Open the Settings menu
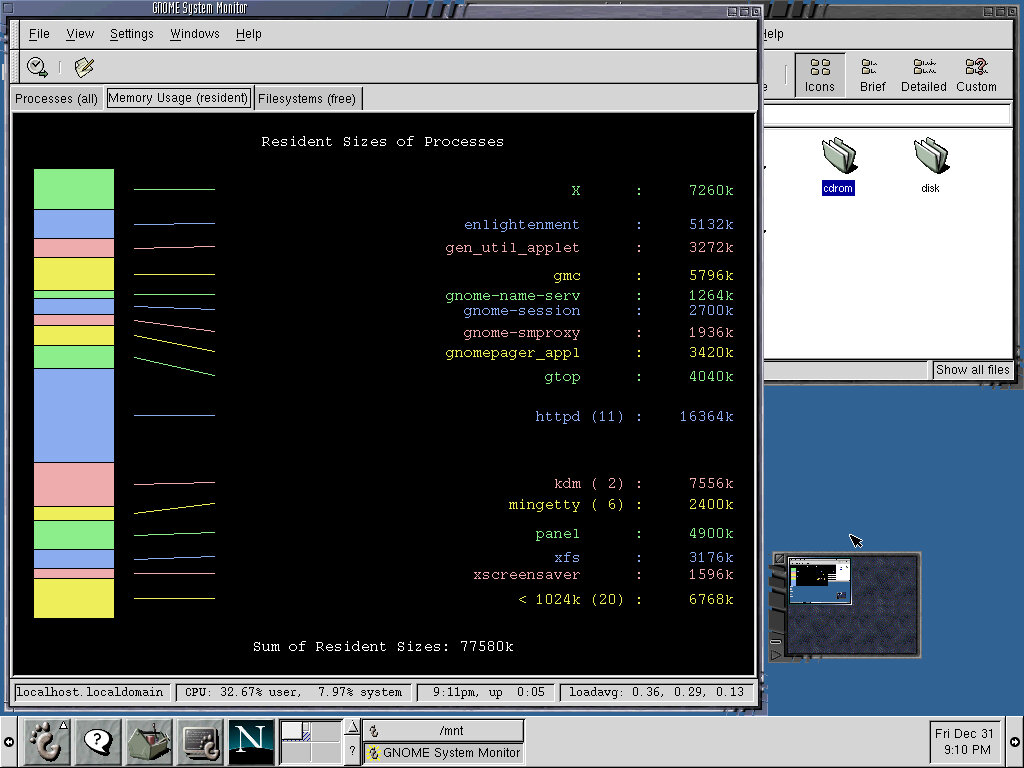Image resolution: width=1024 pixels, height=768 pixels. 131,33
